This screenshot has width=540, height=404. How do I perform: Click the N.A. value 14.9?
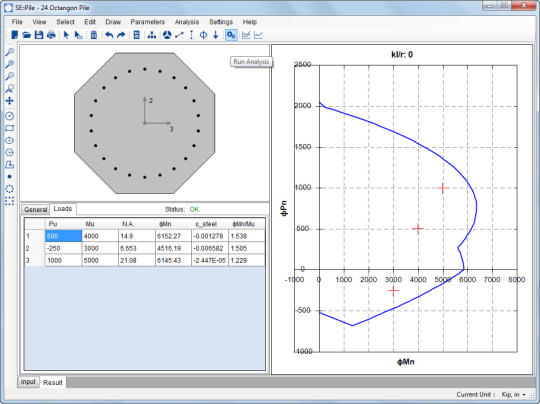point(137,236)
